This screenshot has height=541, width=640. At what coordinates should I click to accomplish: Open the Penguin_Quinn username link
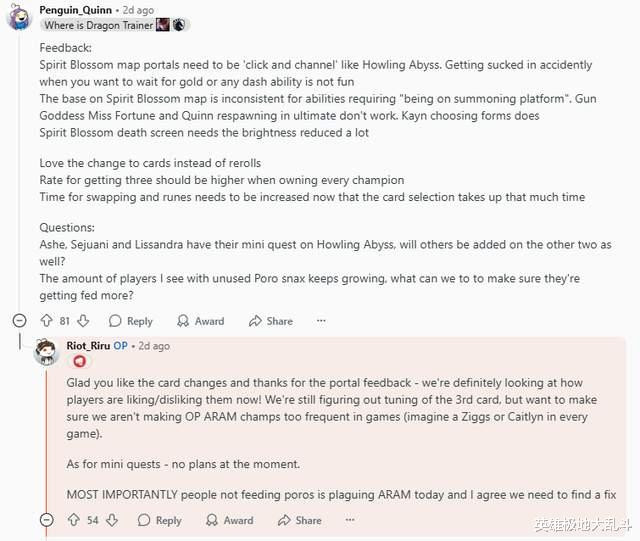[76, 10]
